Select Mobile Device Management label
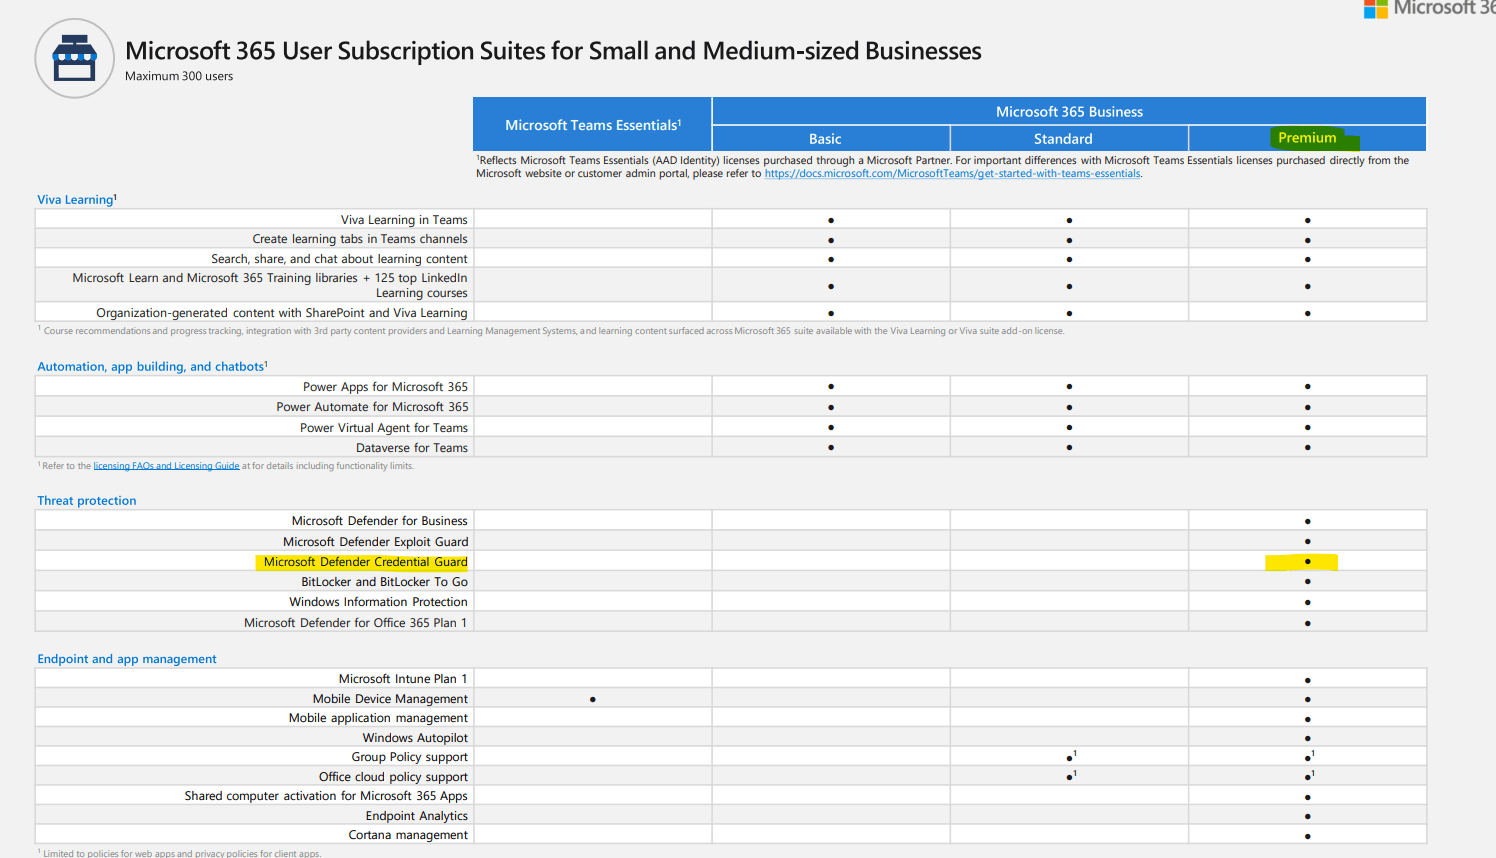Screen dimensions: 1496x858 [390, 699]
